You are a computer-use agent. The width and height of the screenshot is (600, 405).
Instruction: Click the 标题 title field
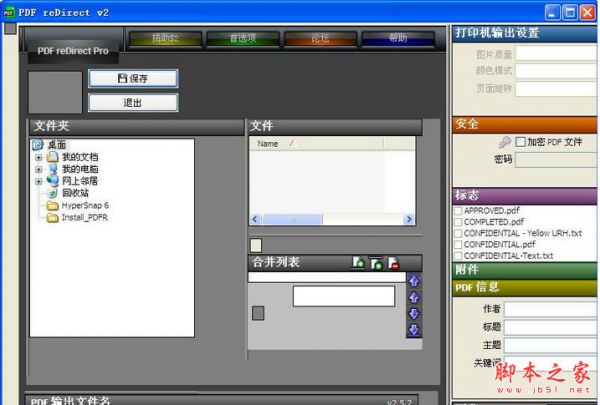pos(550,327)
